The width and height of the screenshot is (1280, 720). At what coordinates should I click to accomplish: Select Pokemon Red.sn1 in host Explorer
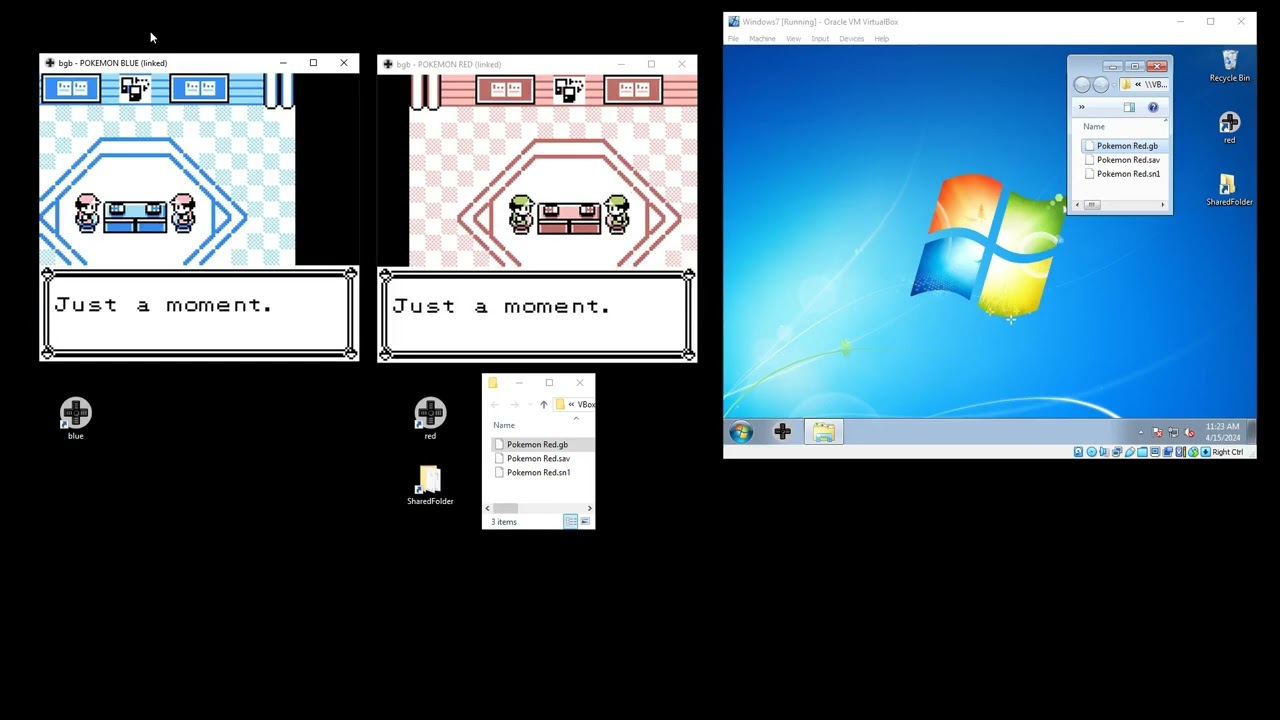538,472
